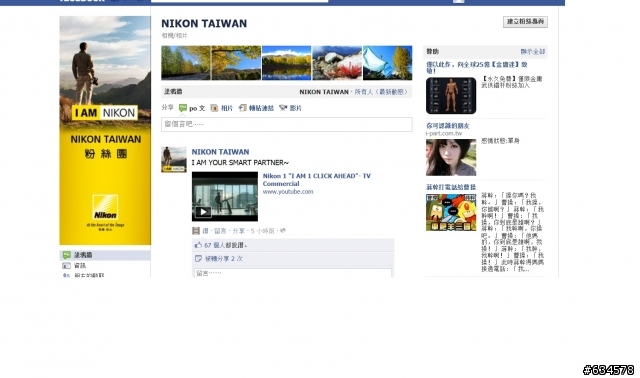The image size is (640, 378).
Task: Open the fifth photo with teal cloth and tree
Action: click(387, 62)
